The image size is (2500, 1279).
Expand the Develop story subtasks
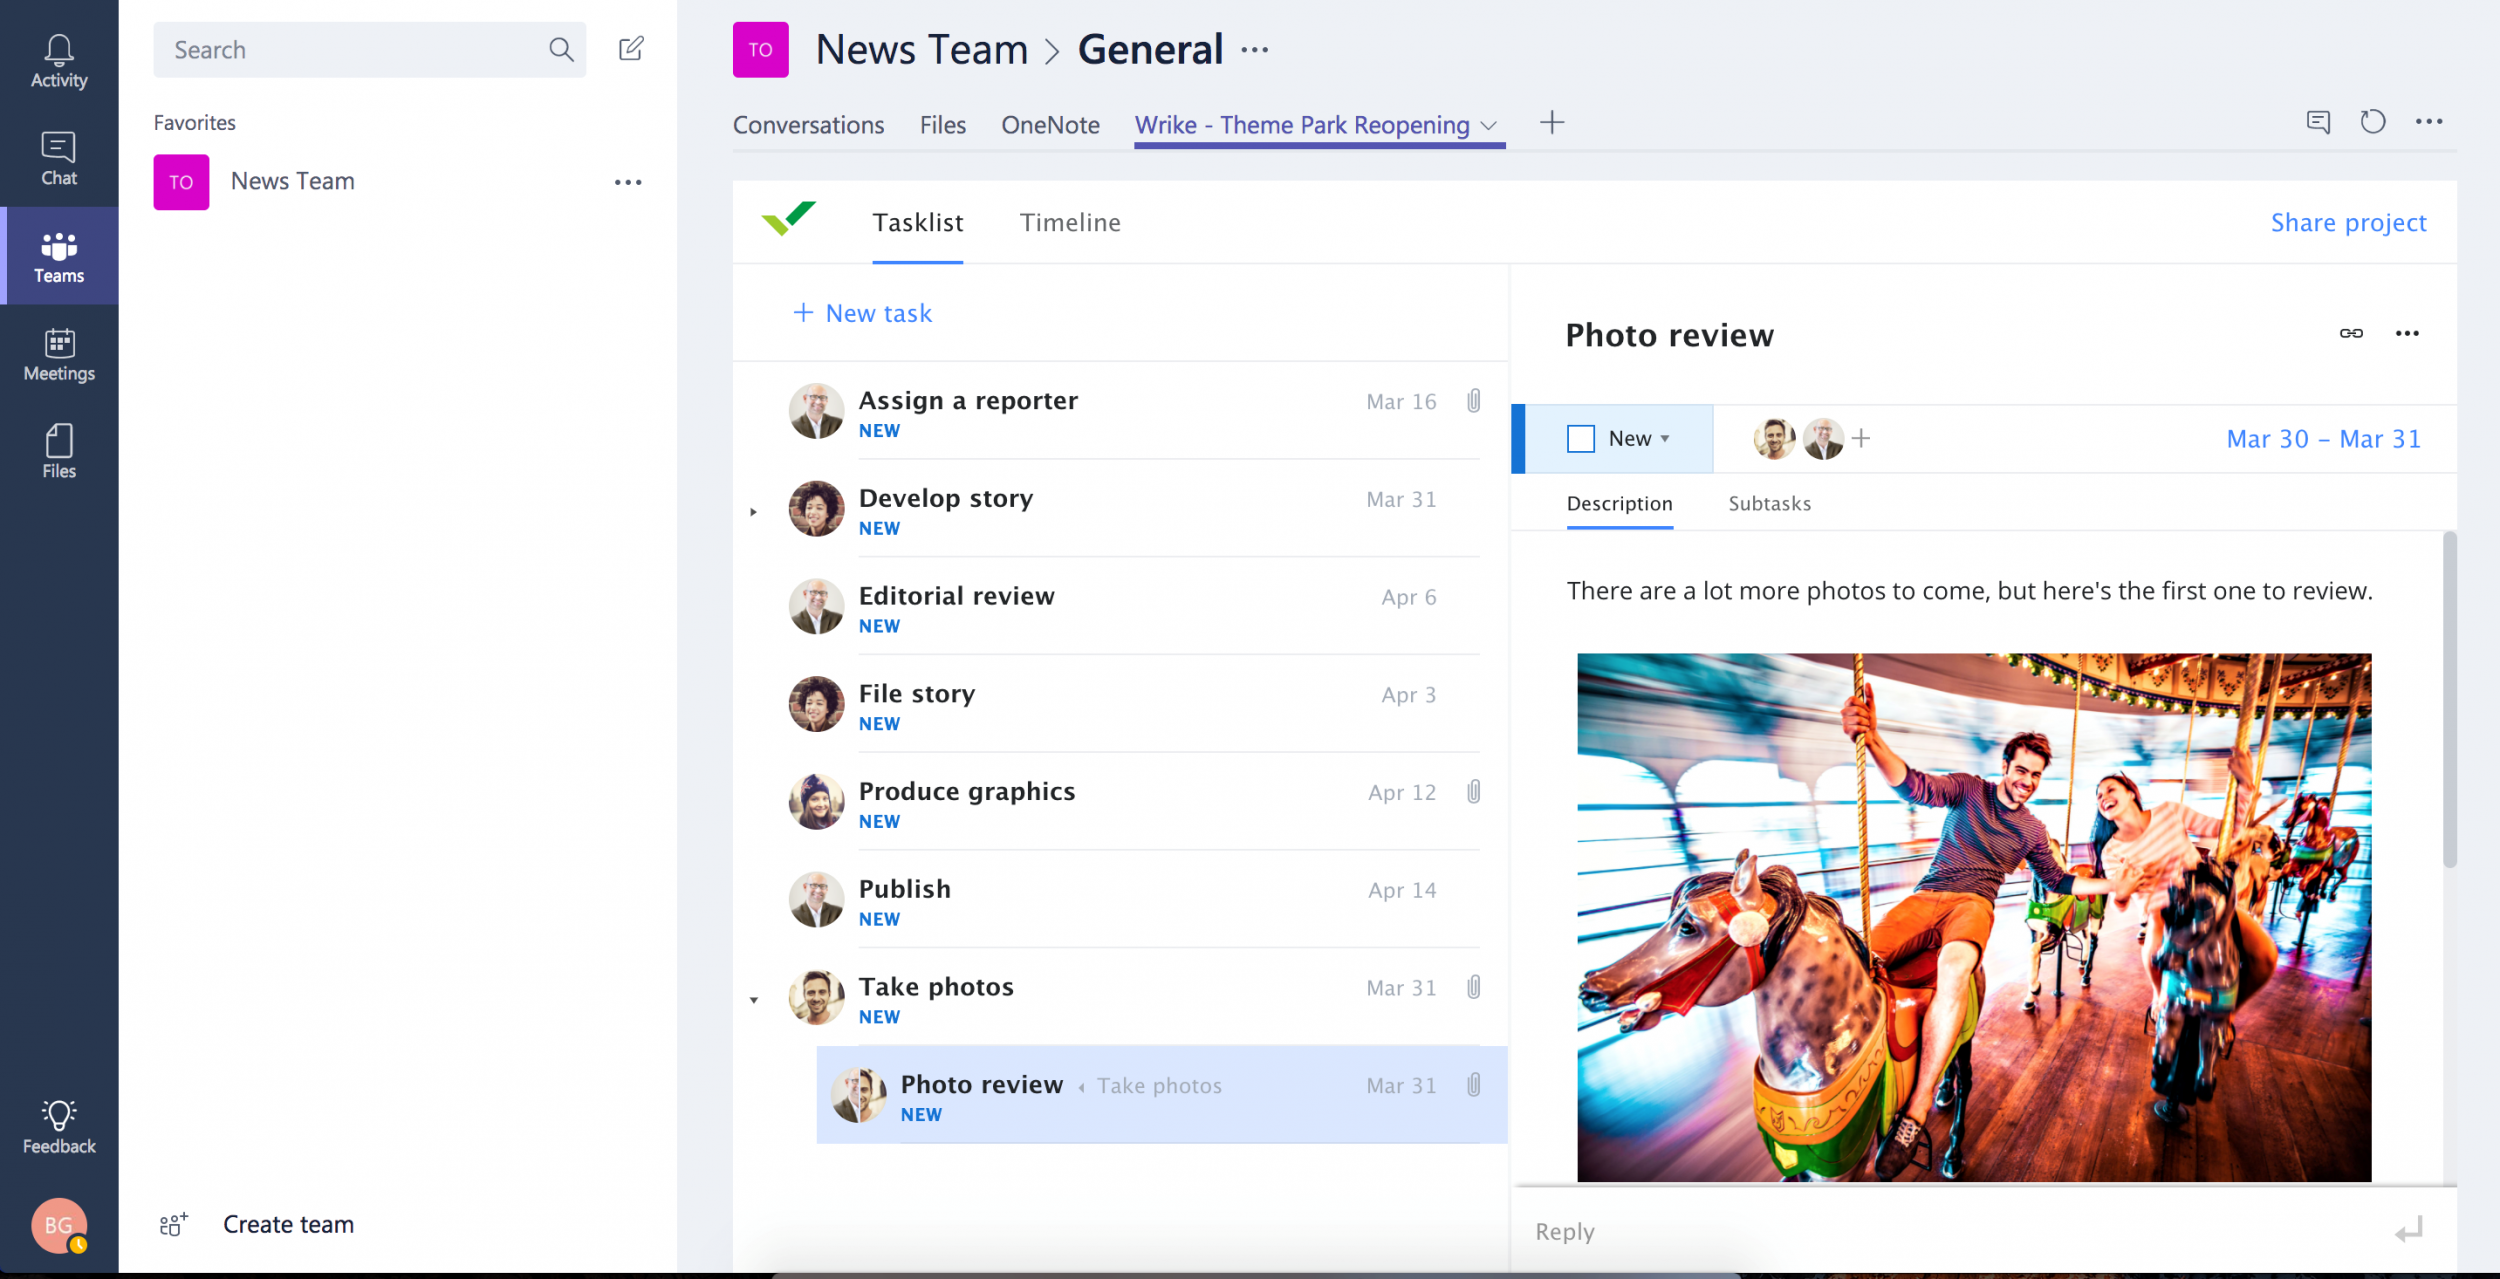[x=753, y=512]
